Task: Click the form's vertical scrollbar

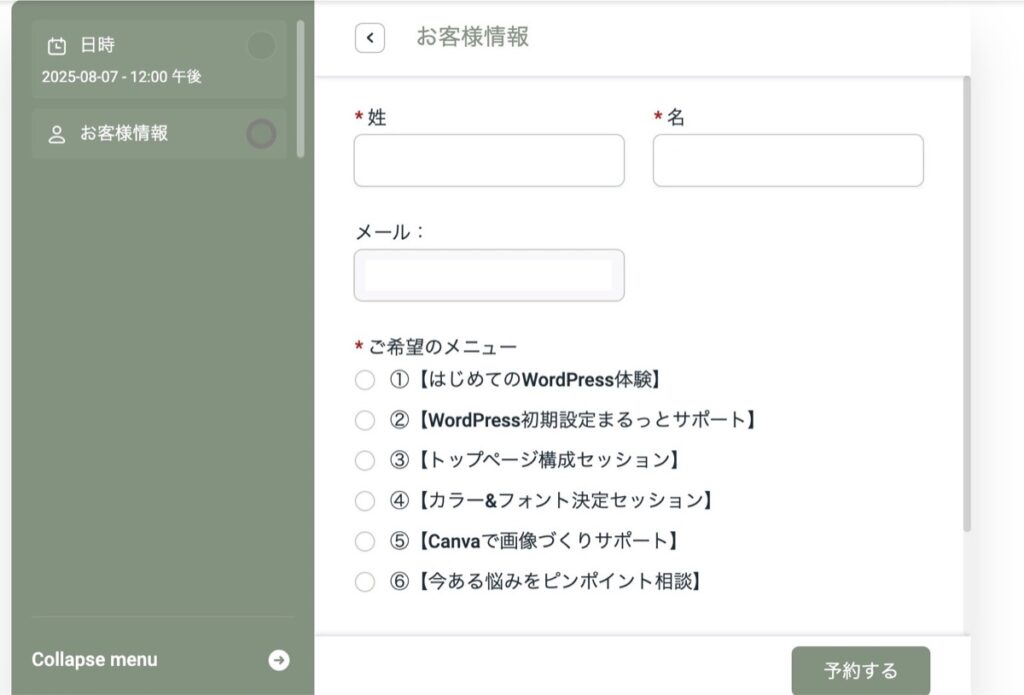Action: click(967, 304)
